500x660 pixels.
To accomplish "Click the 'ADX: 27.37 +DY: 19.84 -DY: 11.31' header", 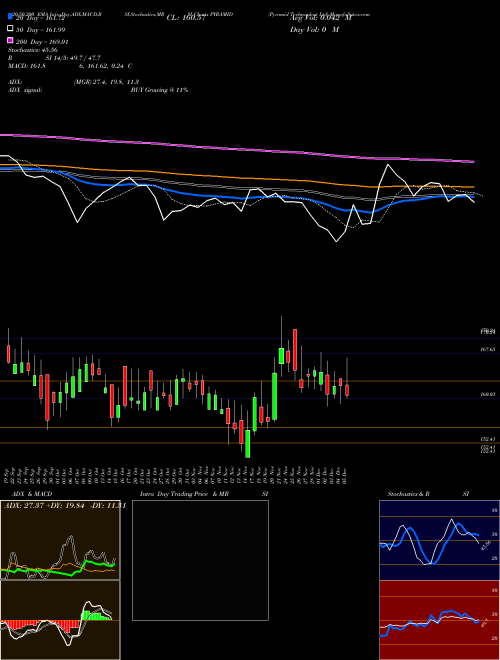I will [65, 506].
